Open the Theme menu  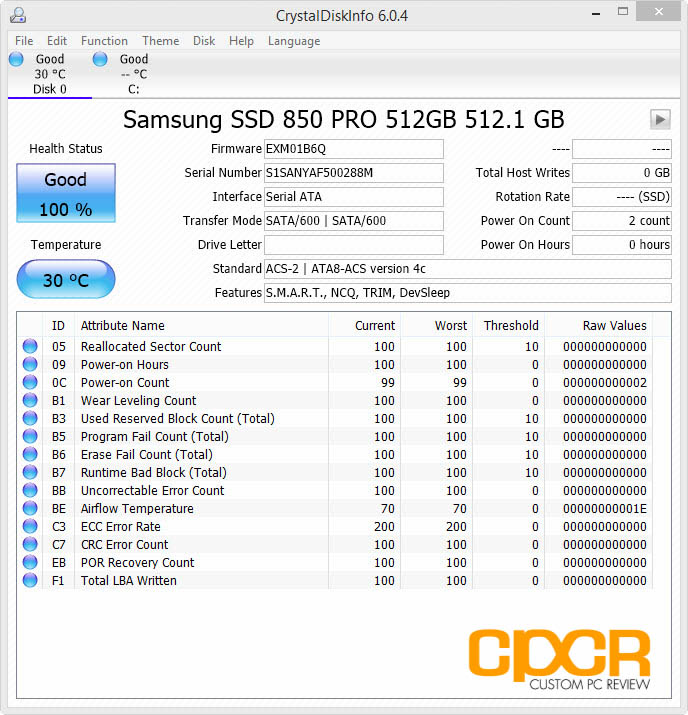coord(160,41)
